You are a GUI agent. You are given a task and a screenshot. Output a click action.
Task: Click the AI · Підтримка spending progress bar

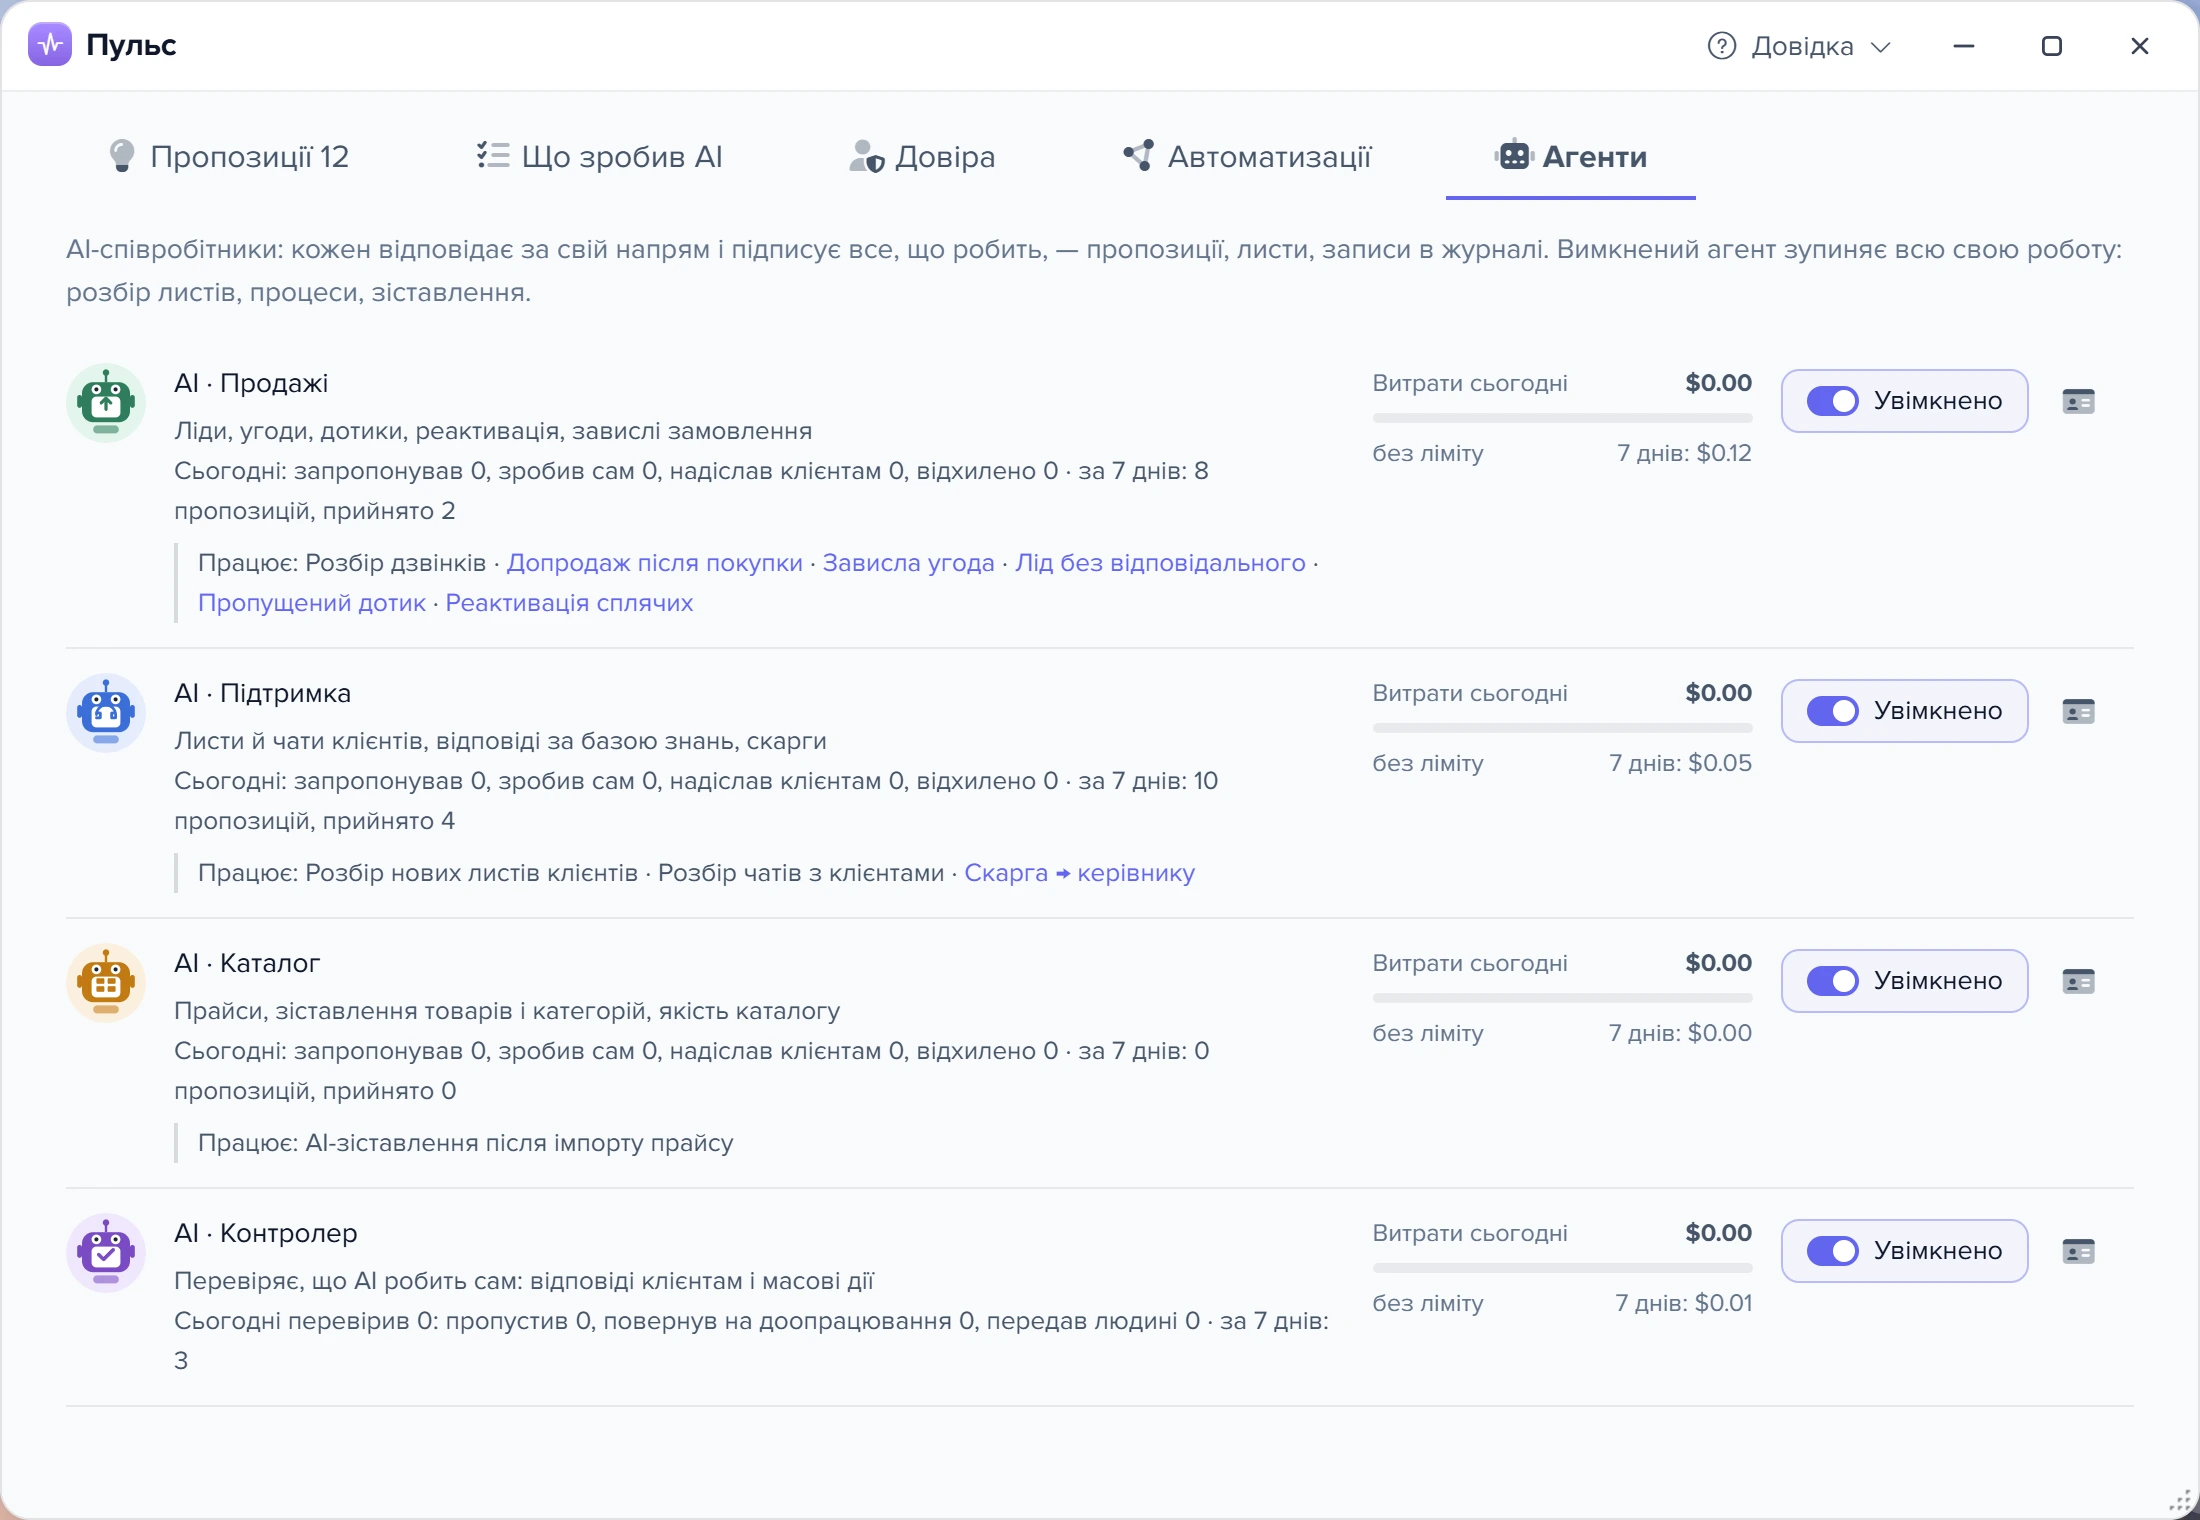(x=1562, y=728)
